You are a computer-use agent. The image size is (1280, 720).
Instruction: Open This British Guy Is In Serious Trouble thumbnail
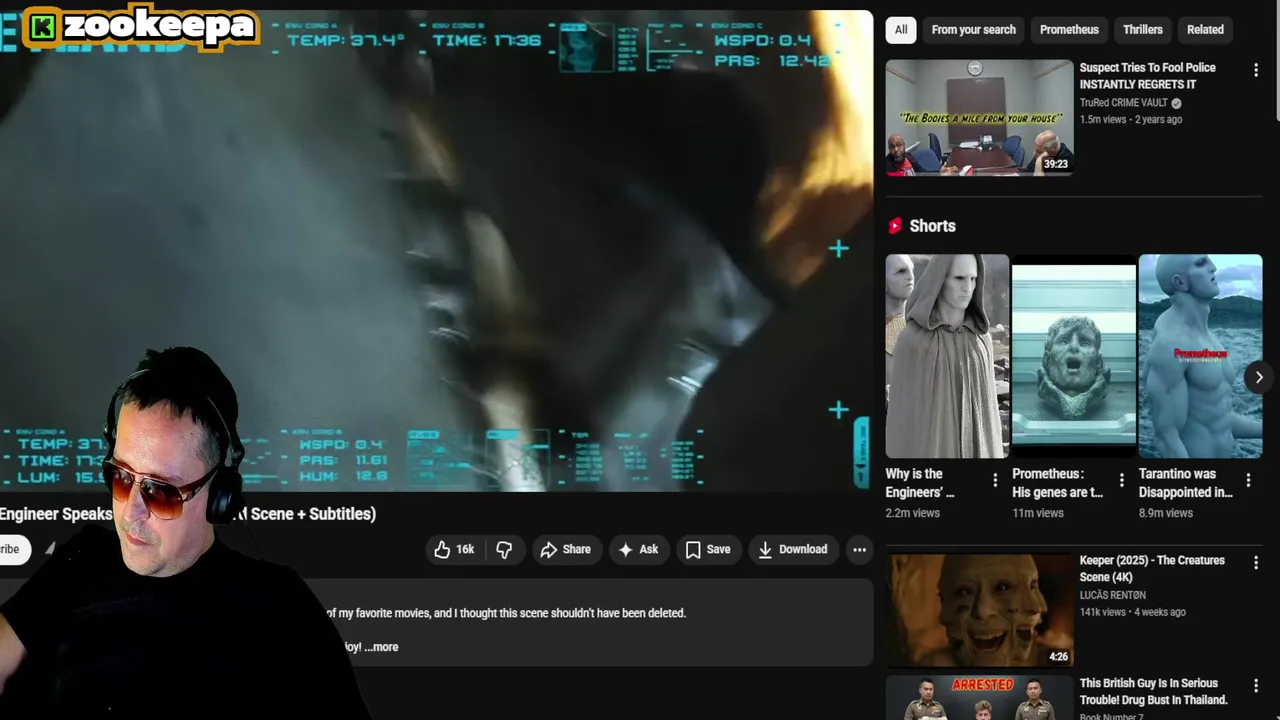tap(979, 698)
